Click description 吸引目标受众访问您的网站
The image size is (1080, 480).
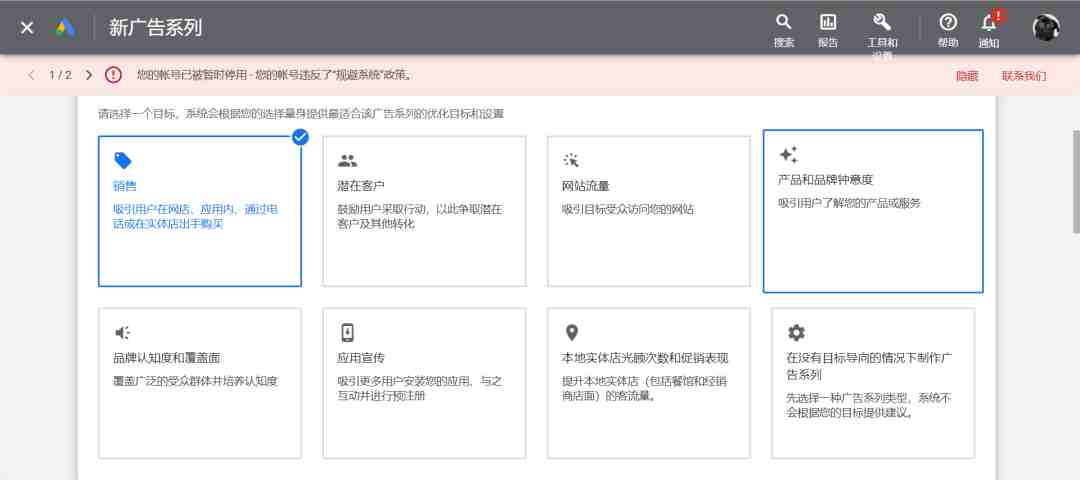pyautogui.click(x=627, y=209)
